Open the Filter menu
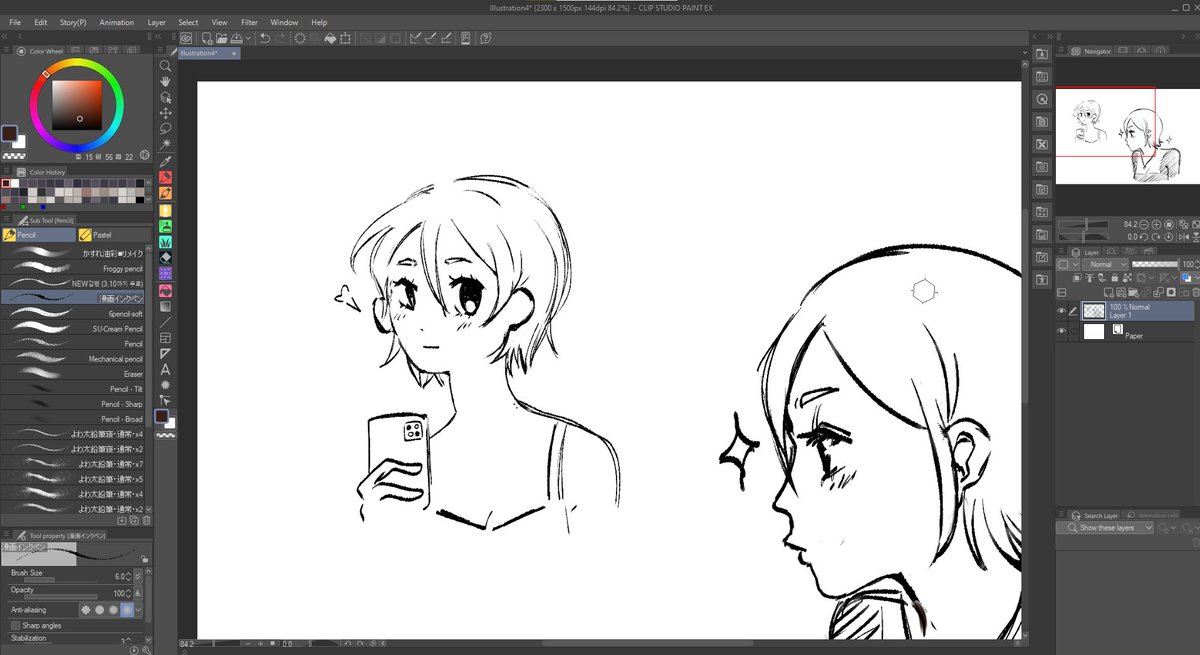This screenshot has width=1200, height=655. point(249,22)
